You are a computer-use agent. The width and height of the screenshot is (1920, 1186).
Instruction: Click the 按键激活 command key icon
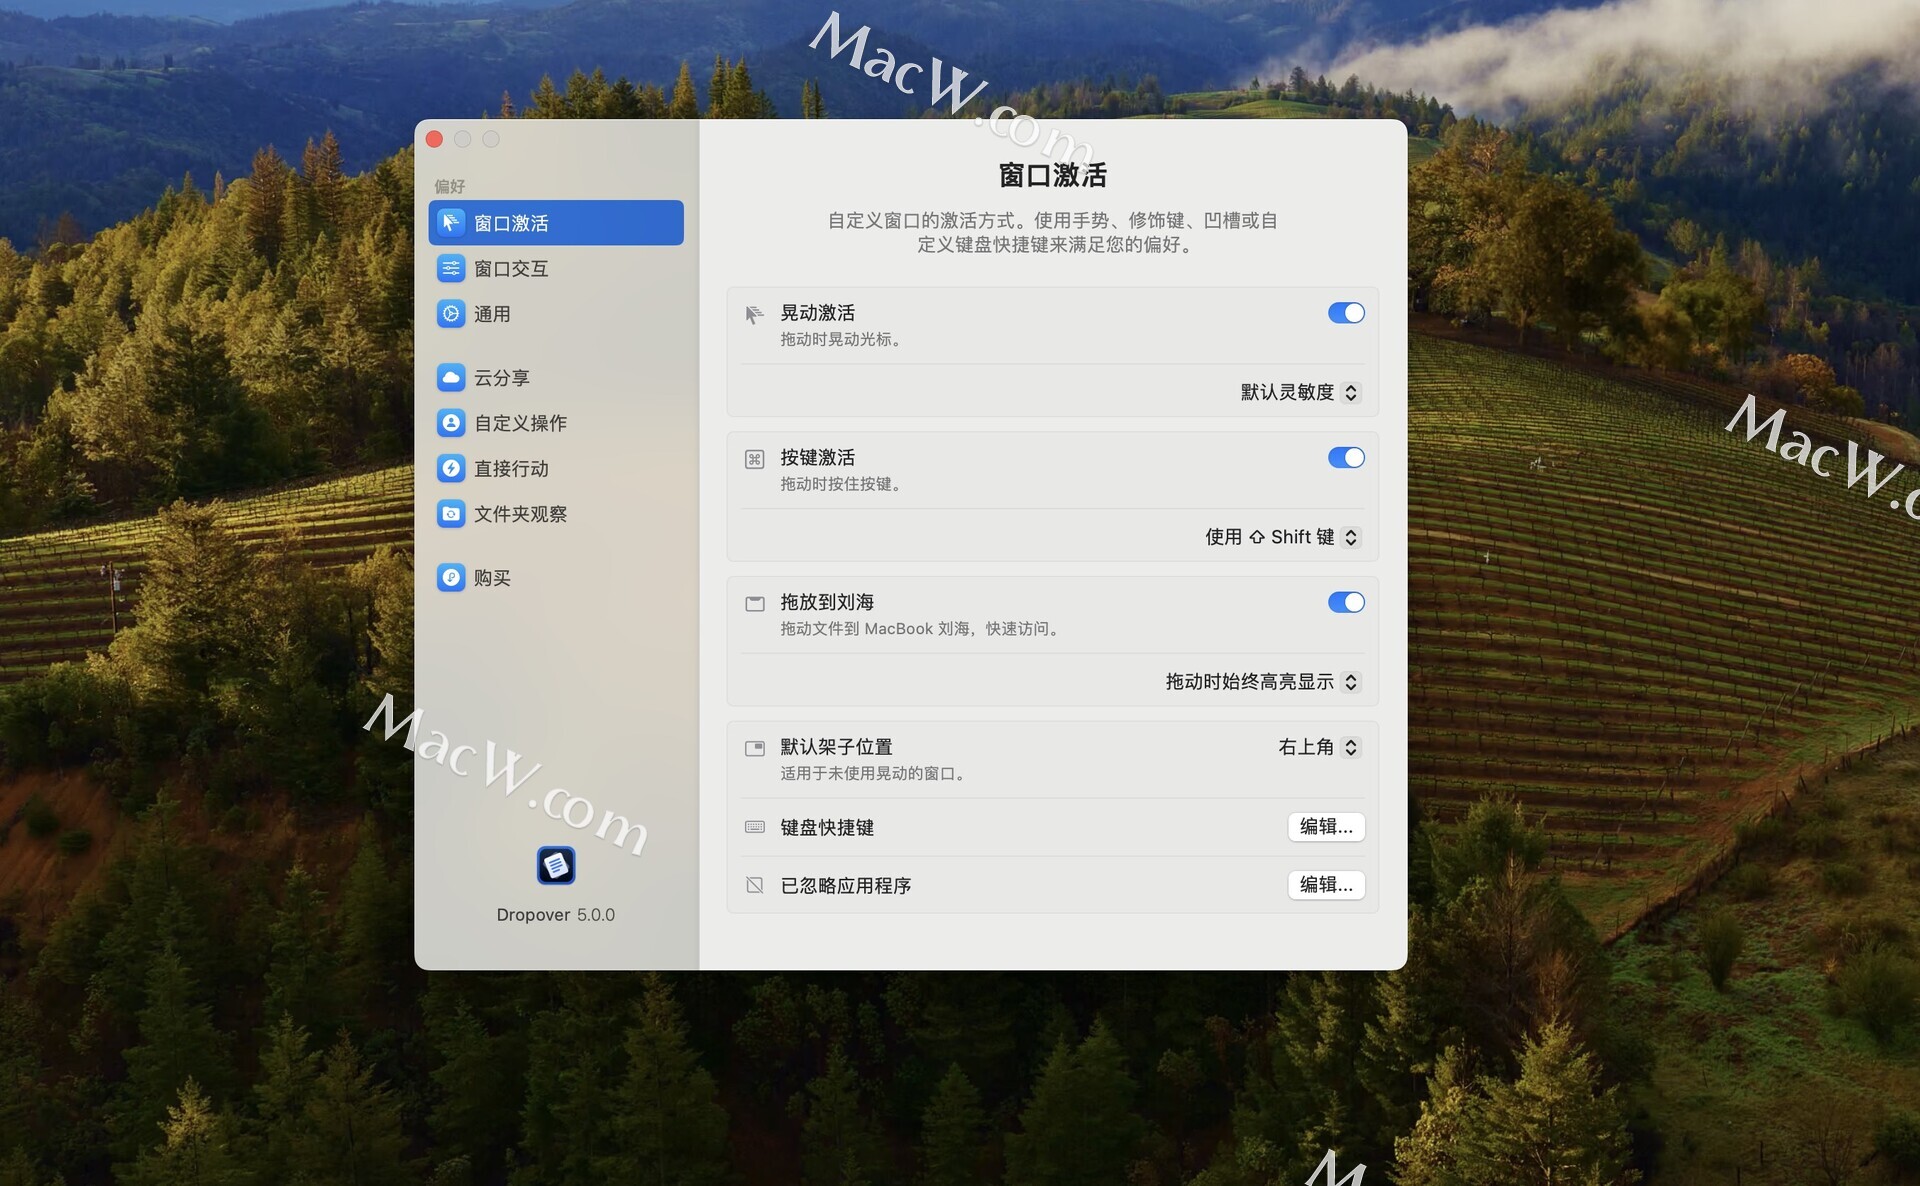pyautogui.click(x=755, y=459)
